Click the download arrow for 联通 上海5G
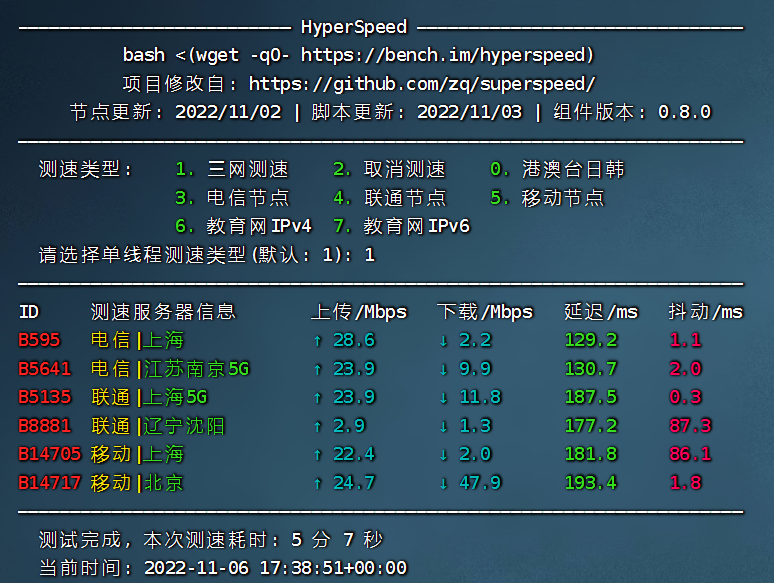 [x=443, y=397]
